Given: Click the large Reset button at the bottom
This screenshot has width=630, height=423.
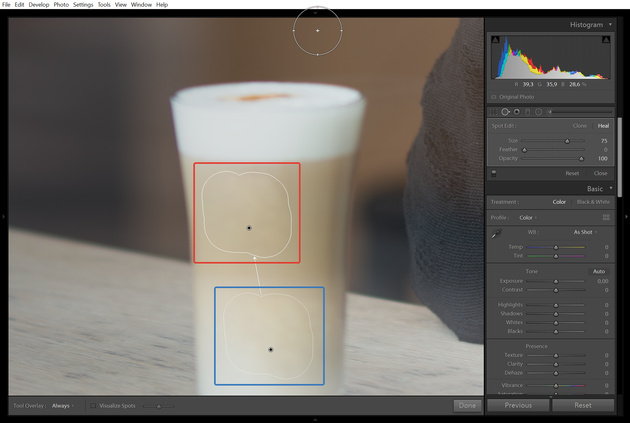Looking at the screenshot, I should coord(583,405).
